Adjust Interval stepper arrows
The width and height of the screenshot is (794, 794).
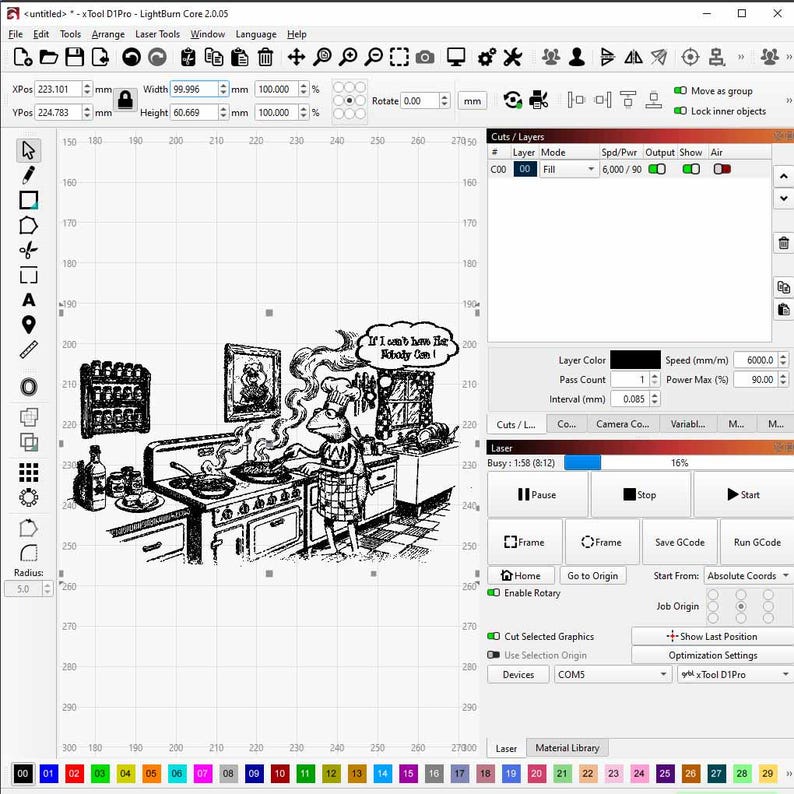pos(655,399)
